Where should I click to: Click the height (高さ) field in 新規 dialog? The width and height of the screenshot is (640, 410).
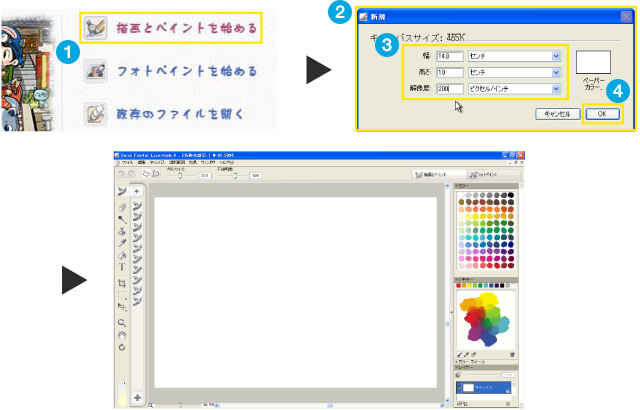point(450,72)
